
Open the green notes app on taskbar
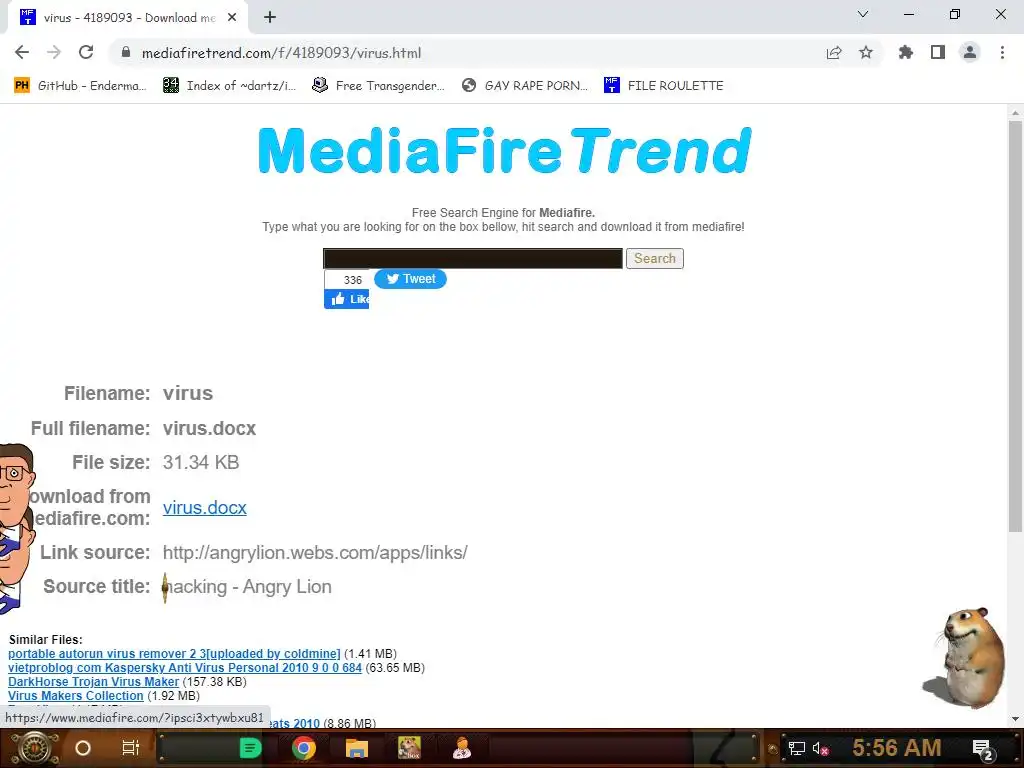point(250,748)
